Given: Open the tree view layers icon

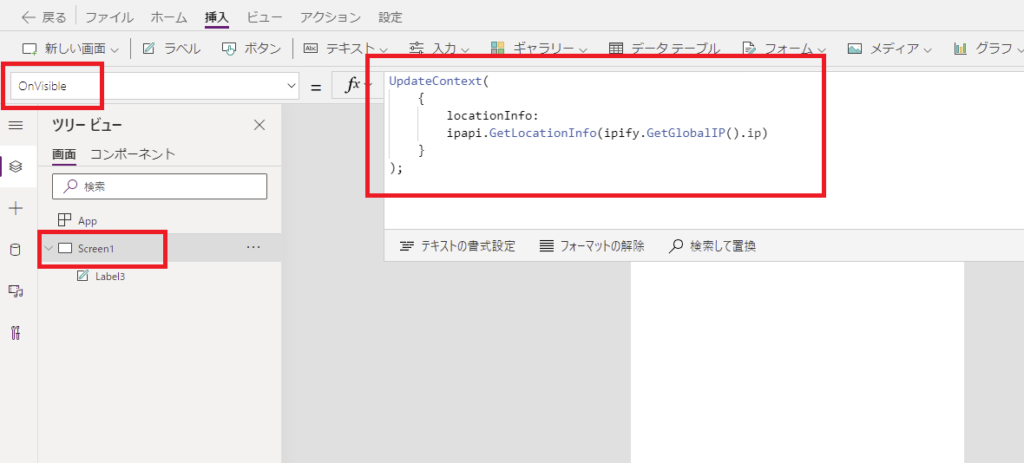Looking at the screenshot, I should point(16,167).
